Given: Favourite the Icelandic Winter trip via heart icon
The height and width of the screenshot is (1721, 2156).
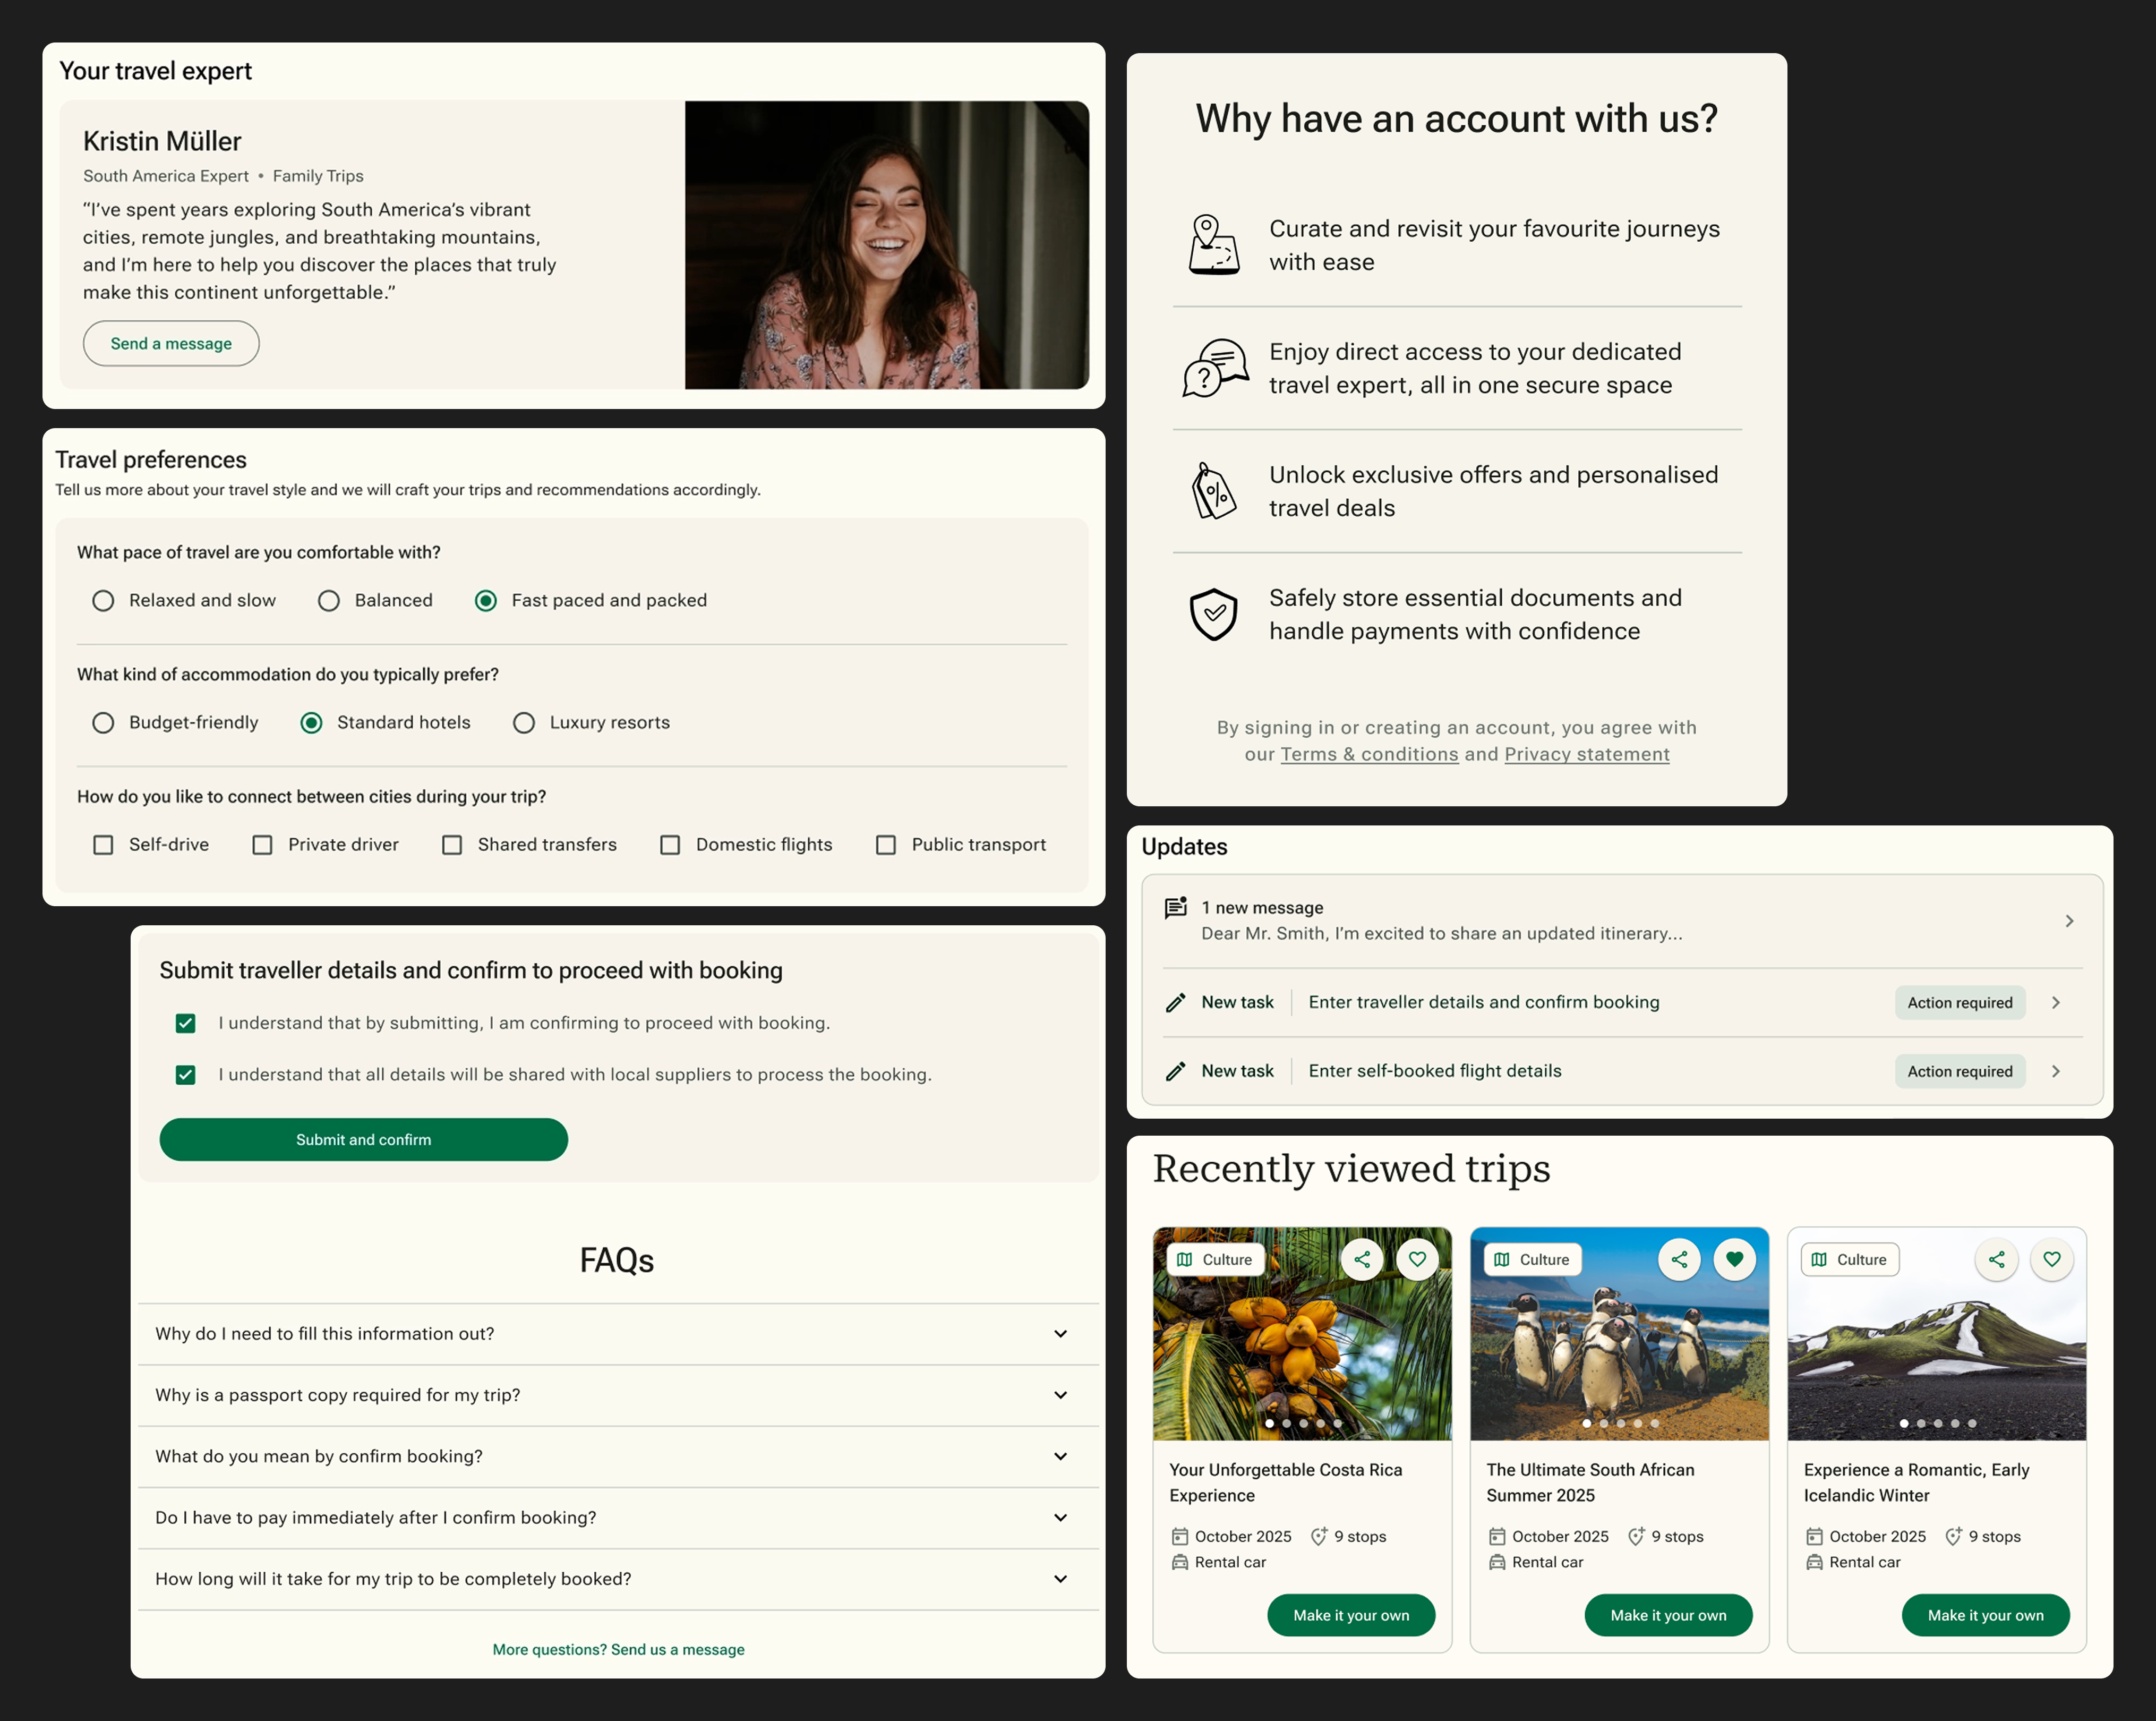Looking at the screenshot, I should point(2052,1259).
